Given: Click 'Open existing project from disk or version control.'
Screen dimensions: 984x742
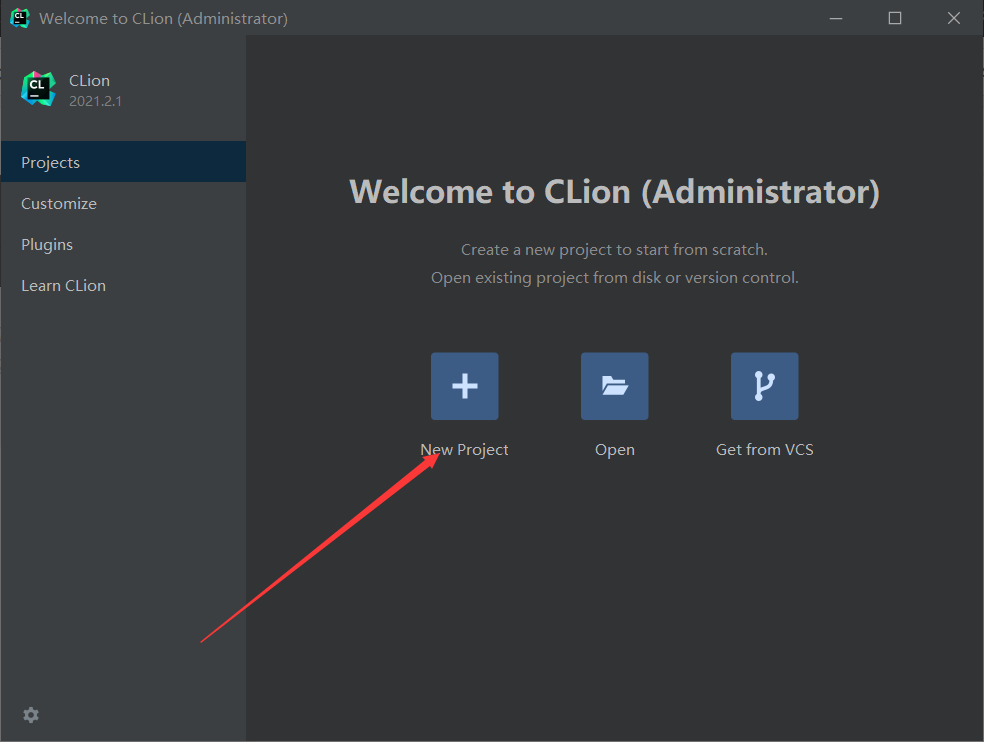Looking at the screenshot, I should pyautogui.click(x=614, y=277).
